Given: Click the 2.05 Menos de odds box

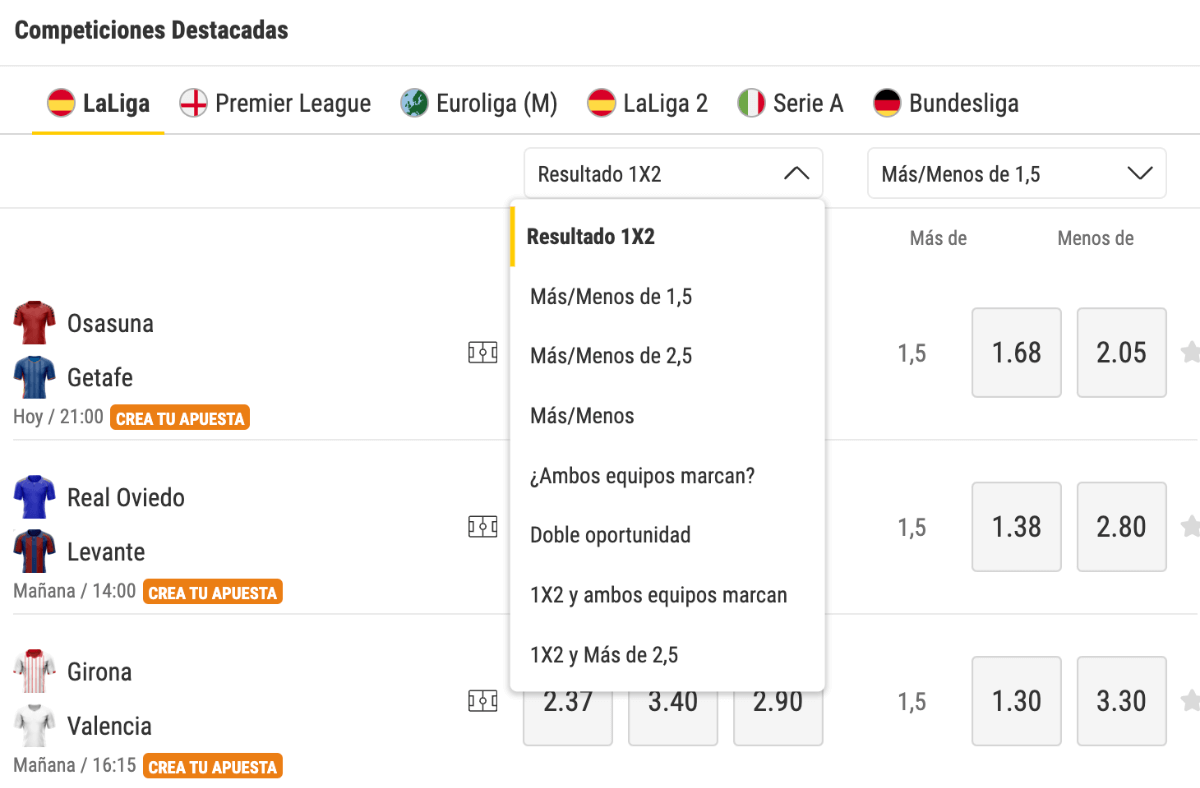Looking at the screenshot, I should (x=1121, y=352).
